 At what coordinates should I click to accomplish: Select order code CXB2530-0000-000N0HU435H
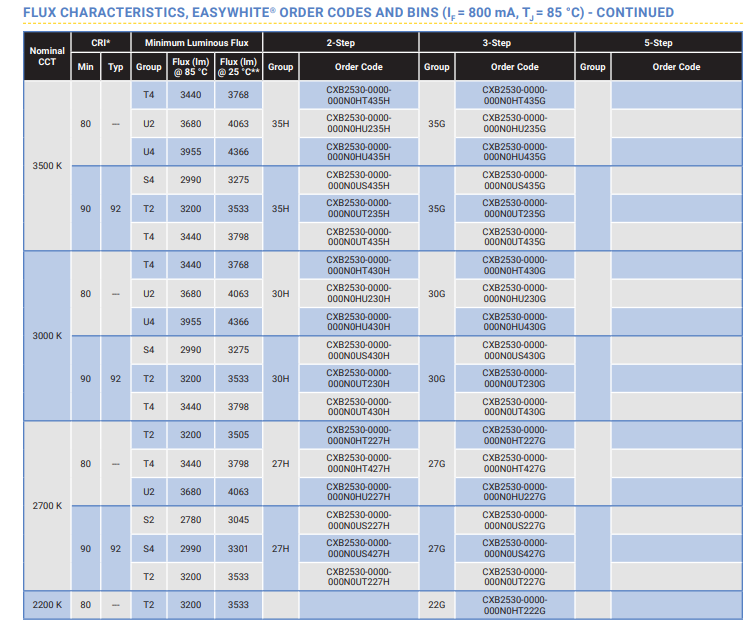[x=359, y=152]
